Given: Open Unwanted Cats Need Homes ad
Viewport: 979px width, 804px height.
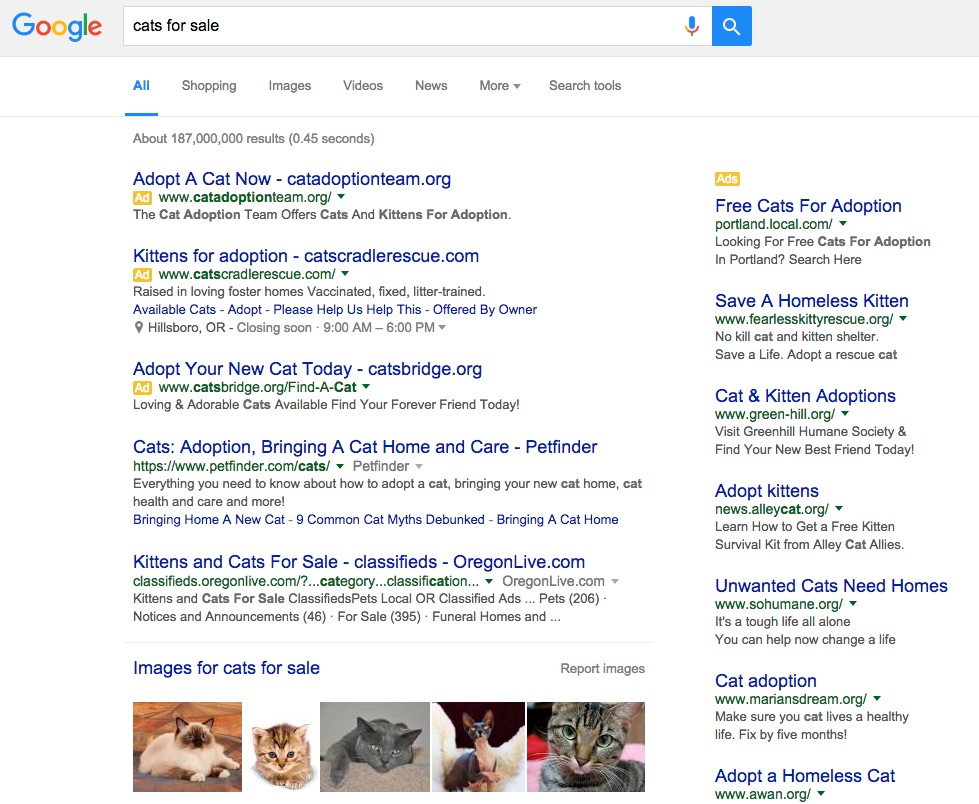Looking at the screenshot, I should click(831, 586).
